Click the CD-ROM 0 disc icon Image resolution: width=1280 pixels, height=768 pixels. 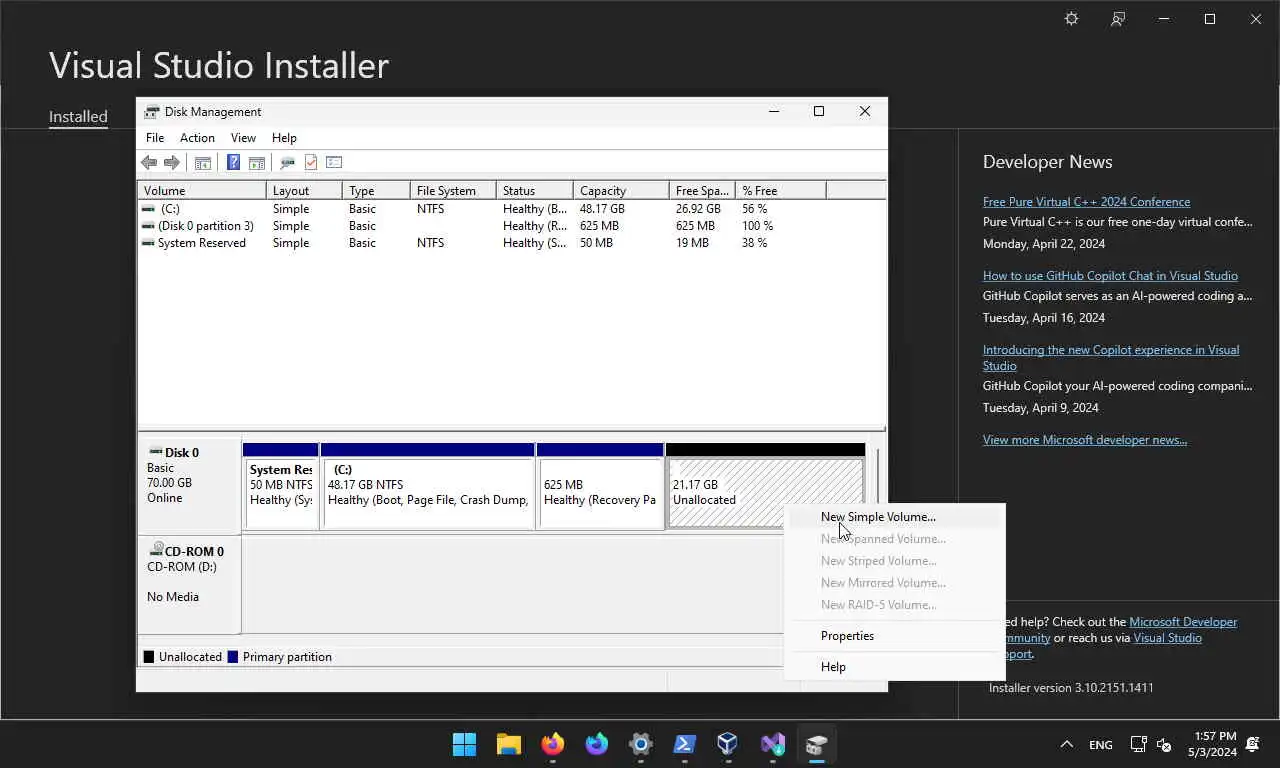pos(156,550)
